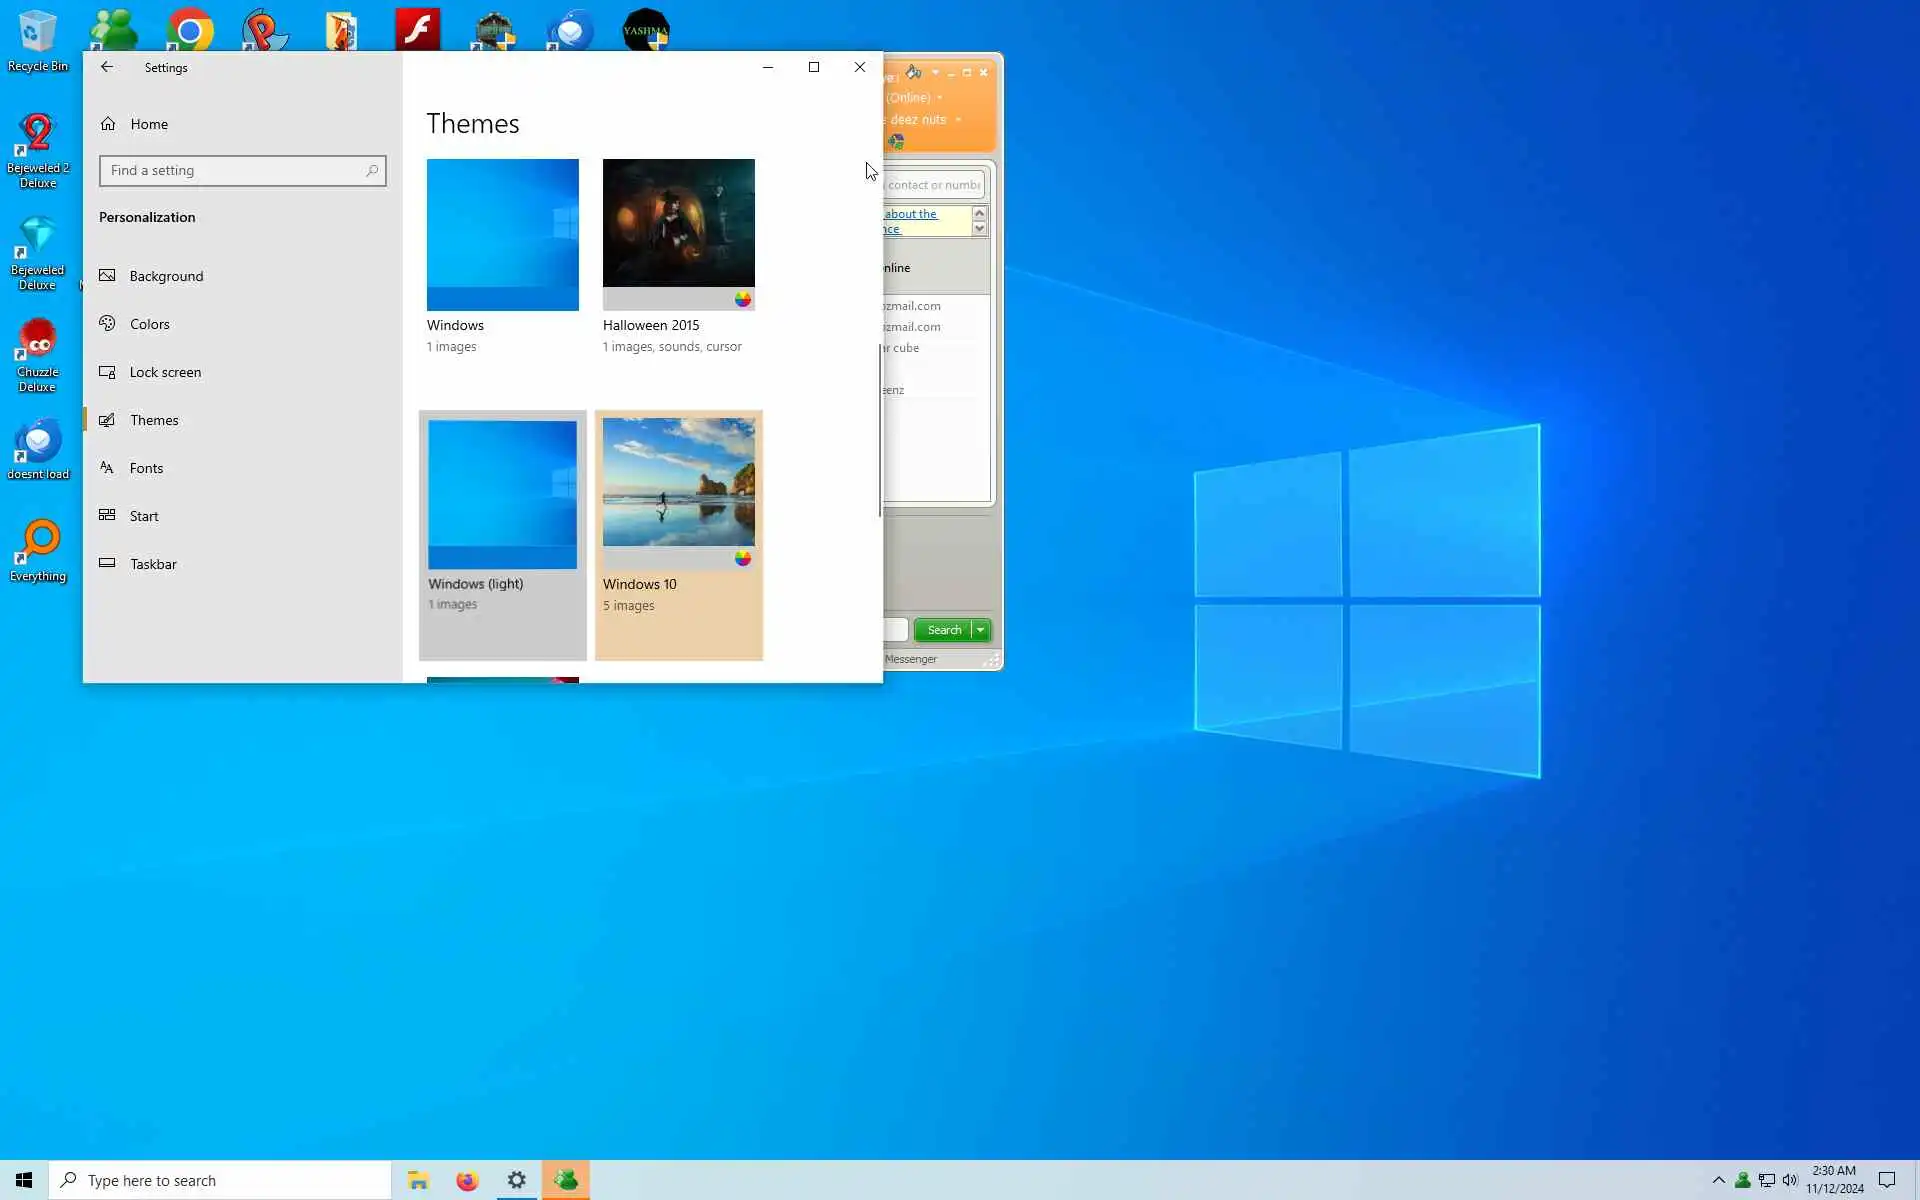Launch Firefox from the taskbar

(x=467, y=1181)
